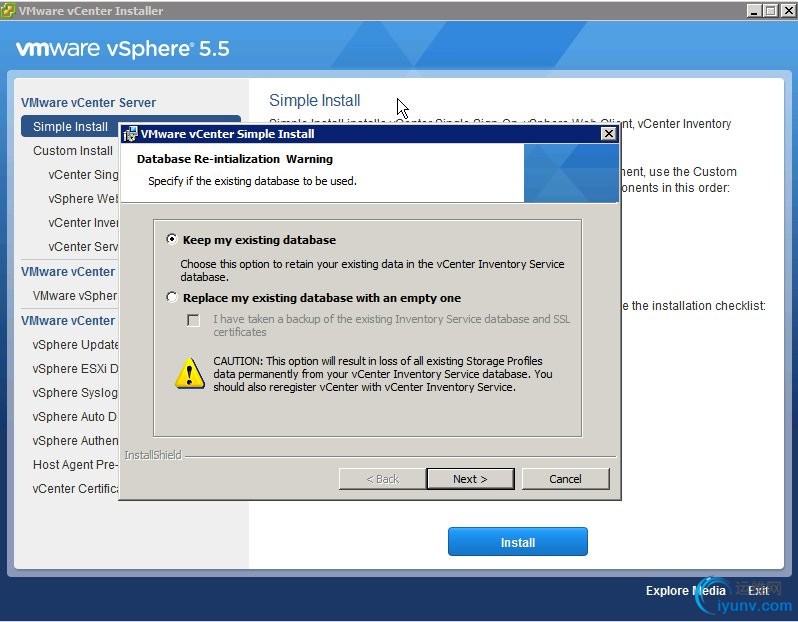Open vSphere Authentication Proxy sidebar item

[x=75, y=440]
